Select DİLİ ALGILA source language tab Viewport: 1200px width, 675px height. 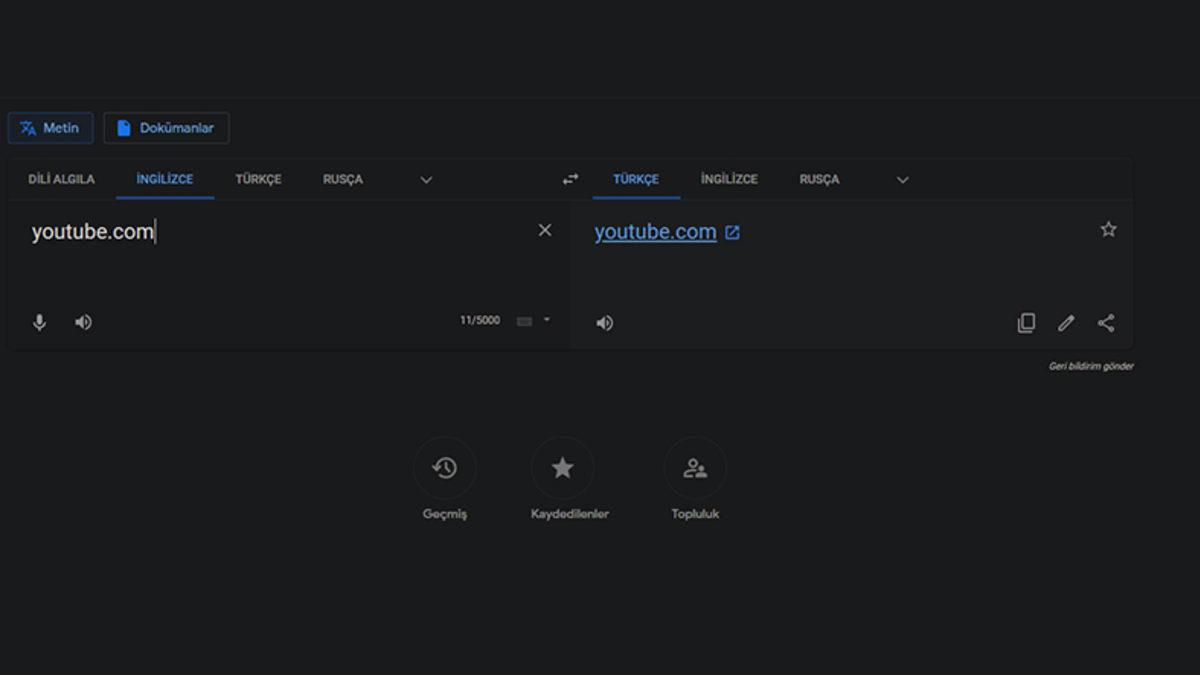tap(61, 180)
